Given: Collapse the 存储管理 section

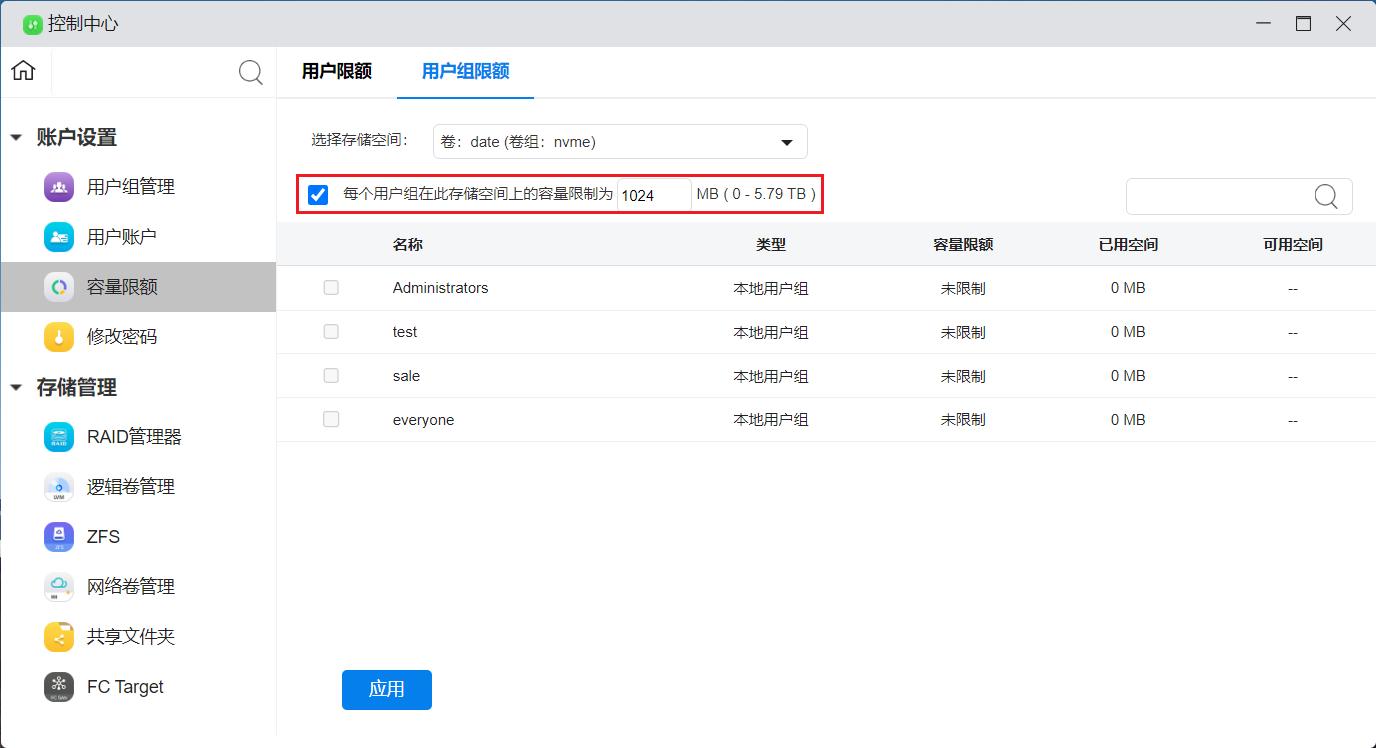Looking at the screenshot, I should (x=16, y=388).
